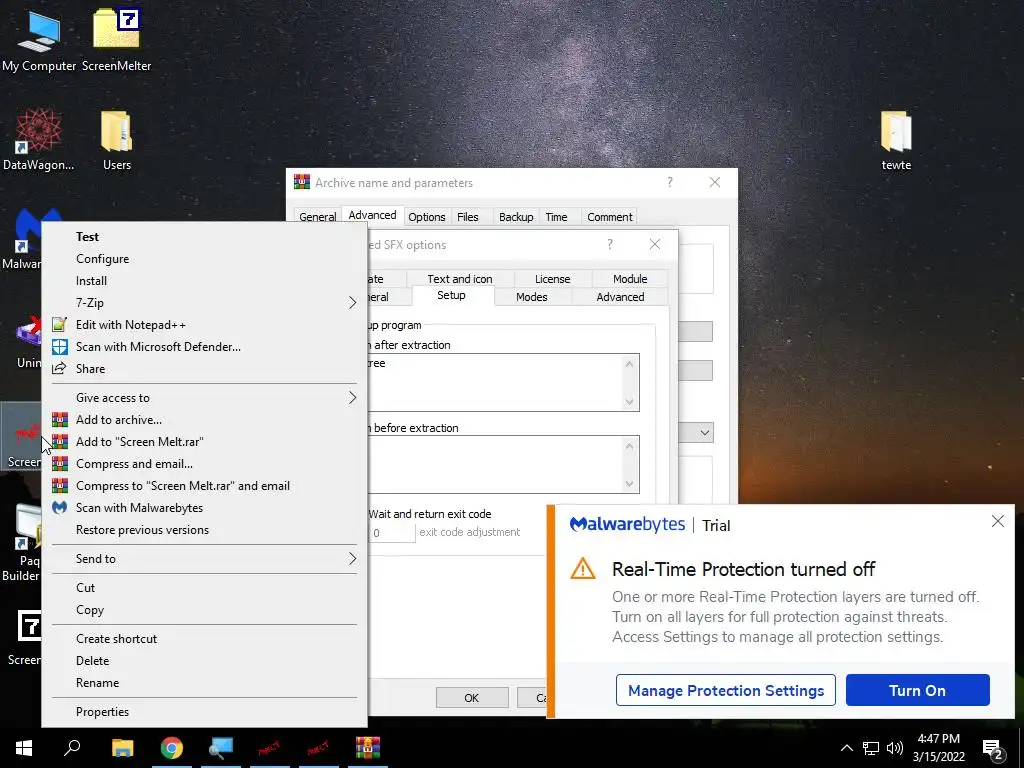
Task: Select the Users folder on desktop
Action: coord(116,139)
